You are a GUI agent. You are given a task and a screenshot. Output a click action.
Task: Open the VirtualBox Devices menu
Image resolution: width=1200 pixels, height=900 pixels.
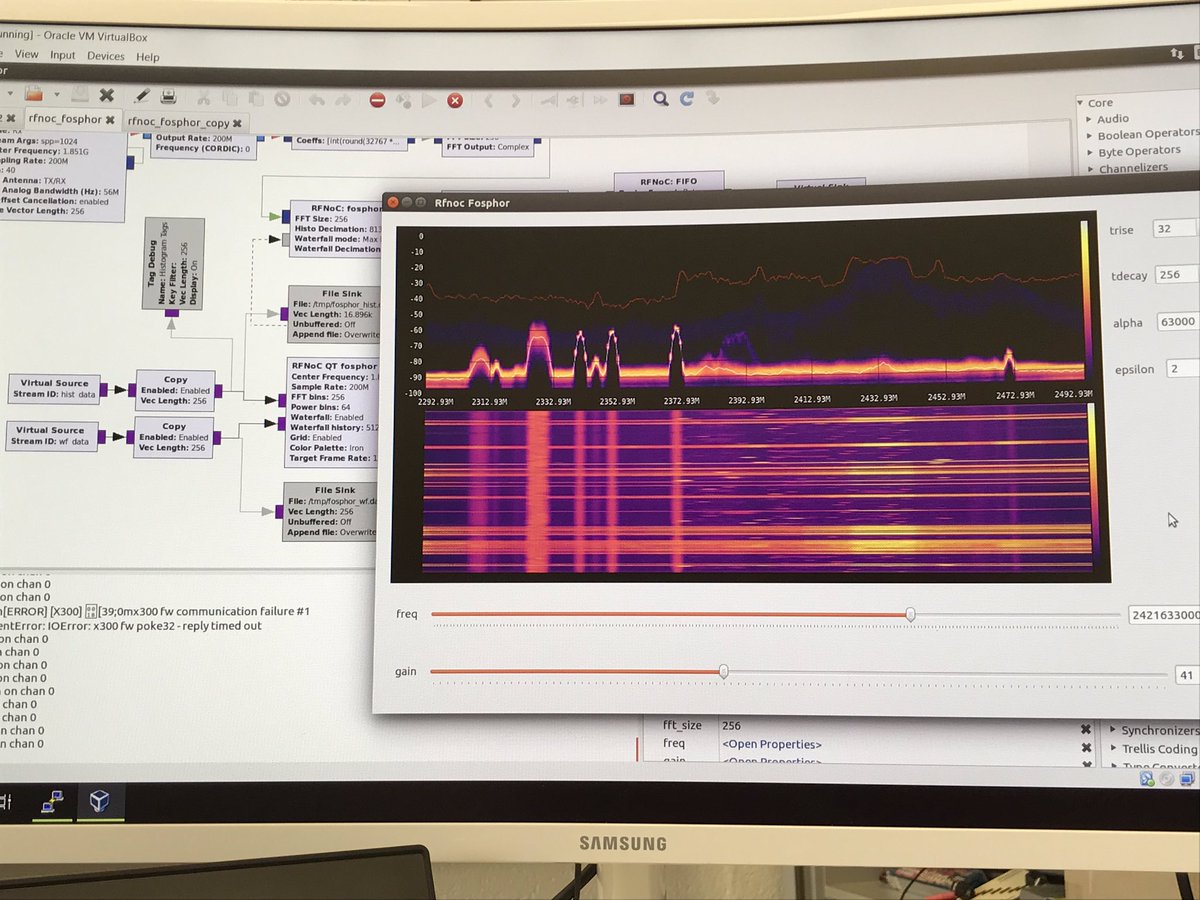click(105, 56)
